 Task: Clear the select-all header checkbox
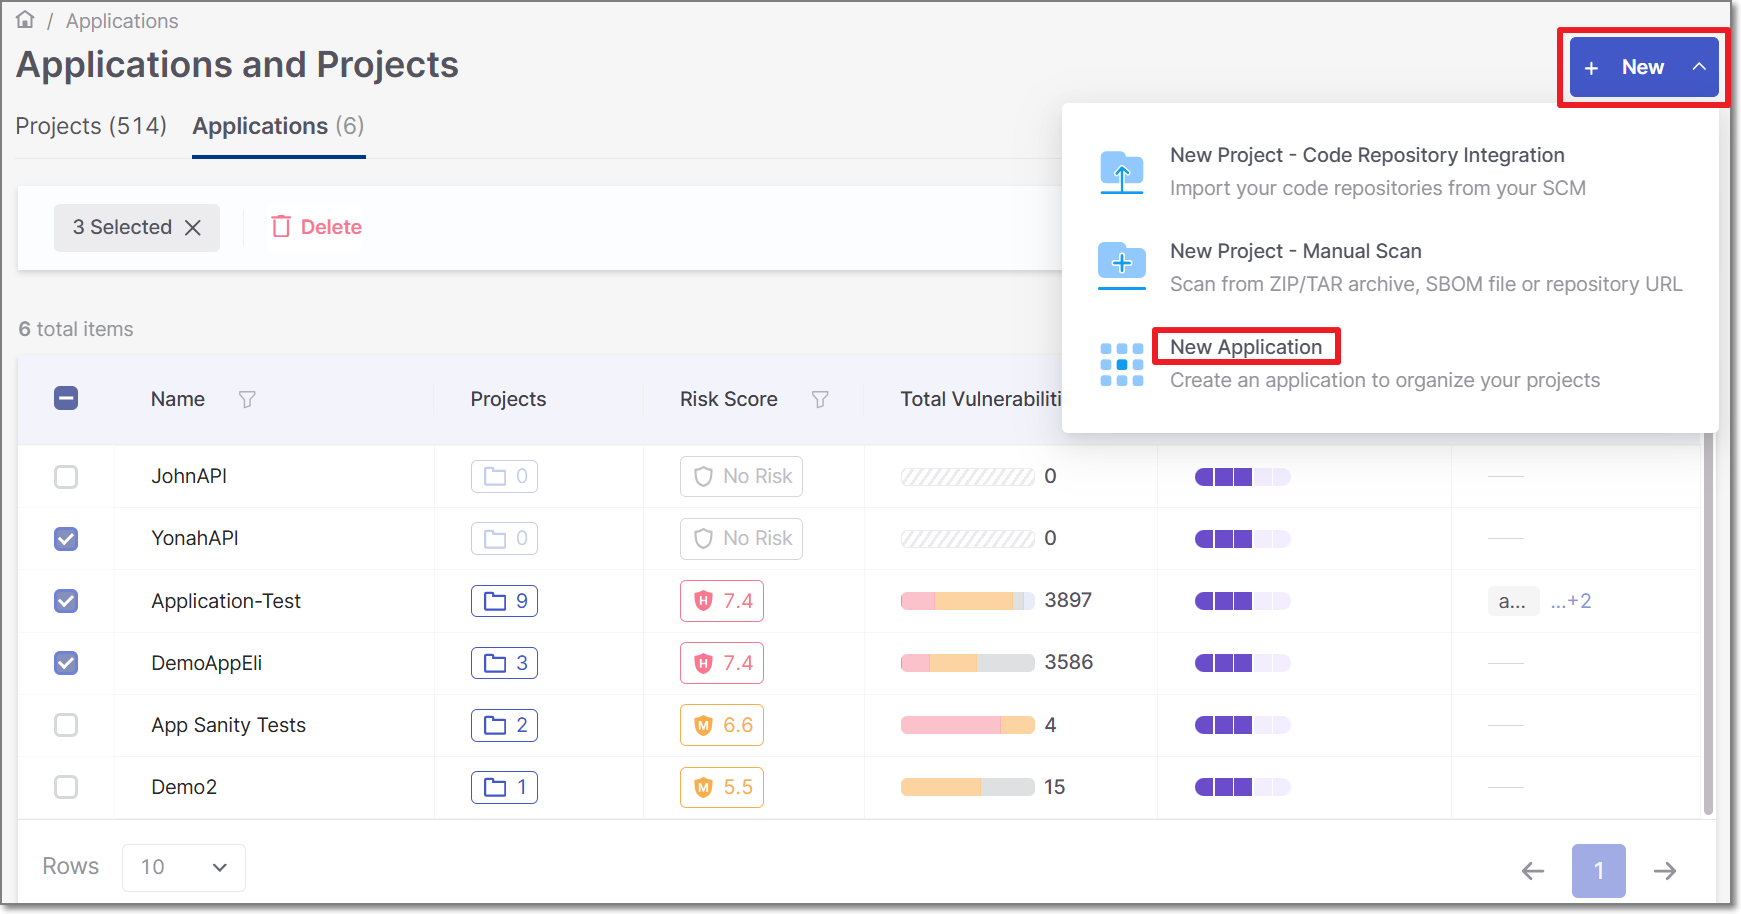(x=65, y=398)
